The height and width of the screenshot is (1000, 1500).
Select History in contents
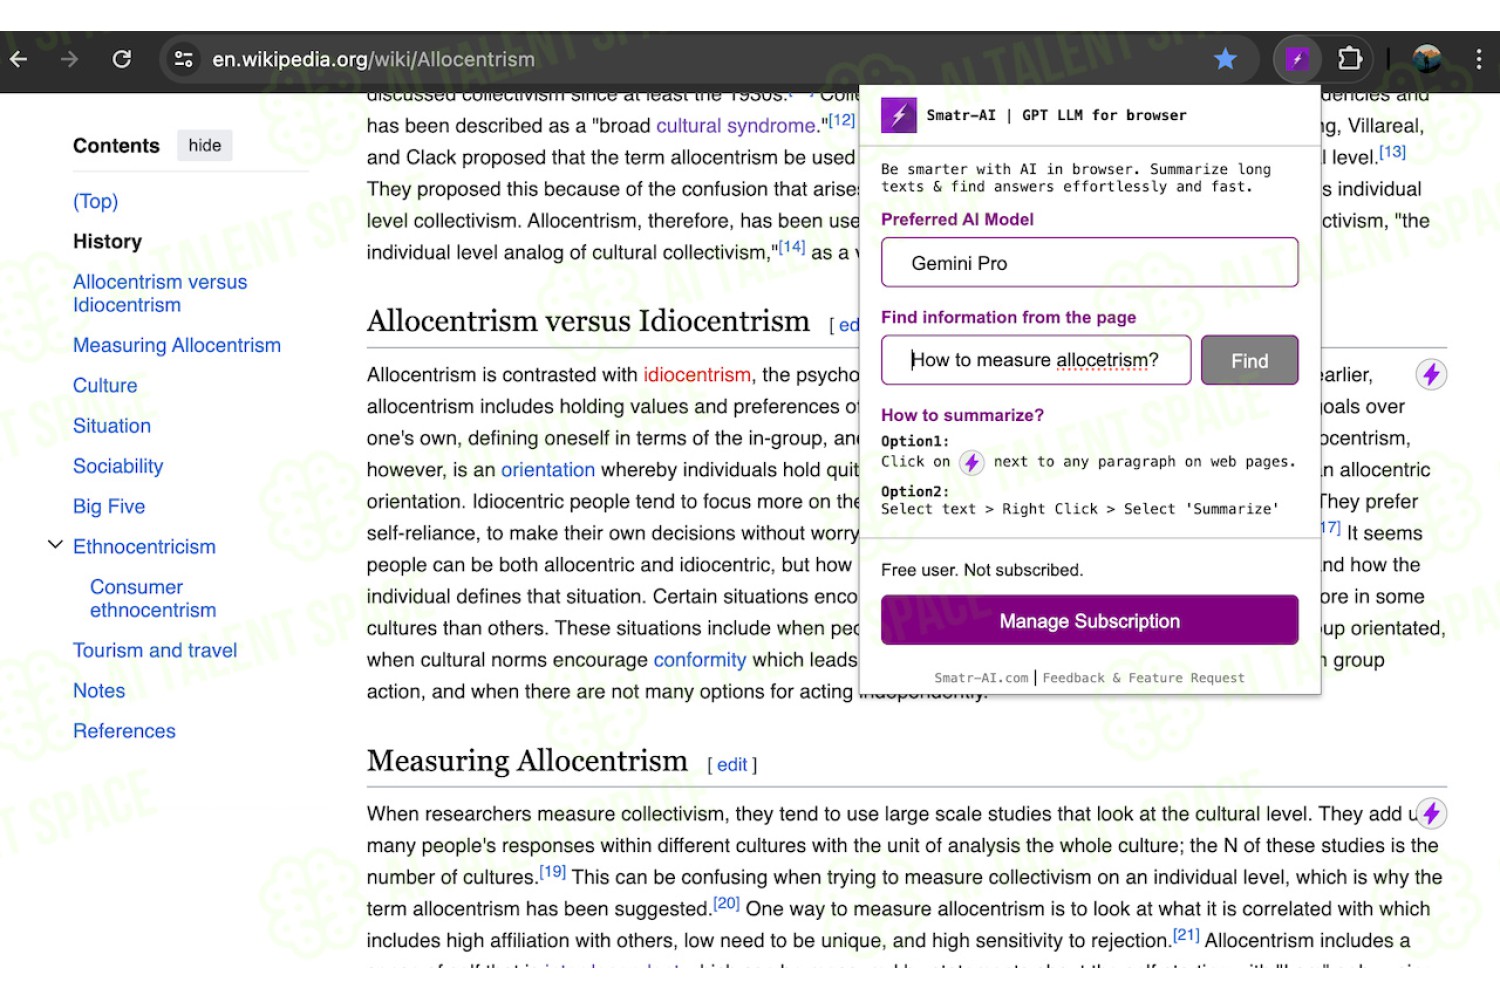coord(107,241)
